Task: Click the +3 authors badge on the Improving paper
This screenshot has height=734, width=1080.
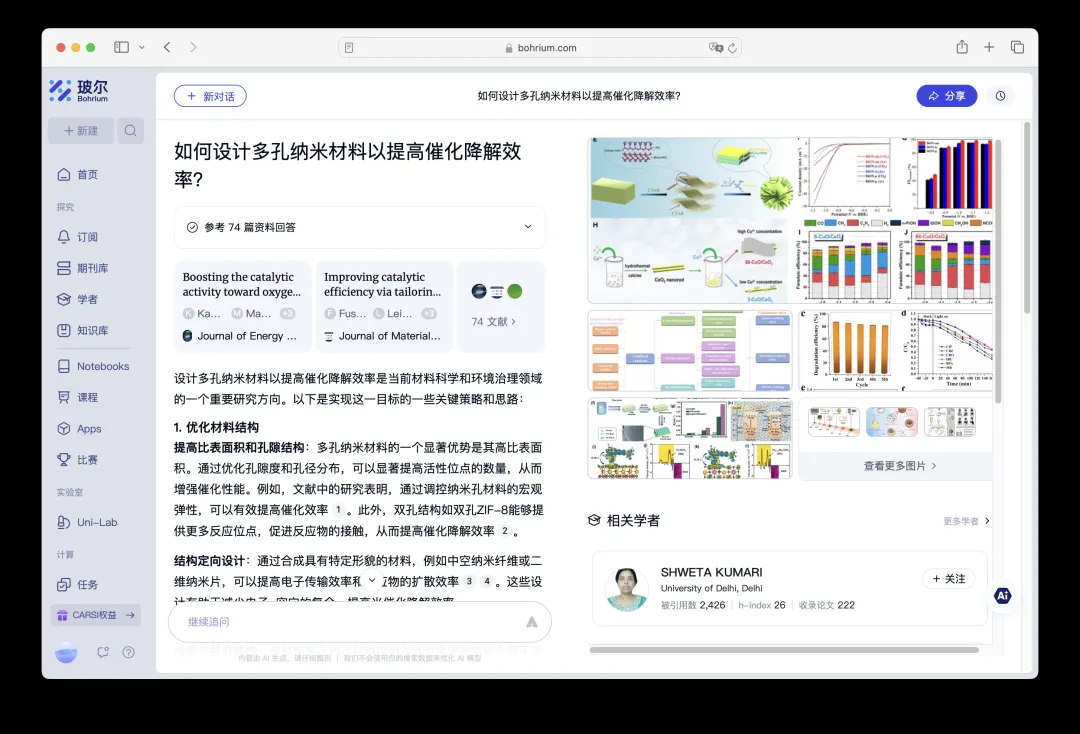Action: [x=428, y=313]
